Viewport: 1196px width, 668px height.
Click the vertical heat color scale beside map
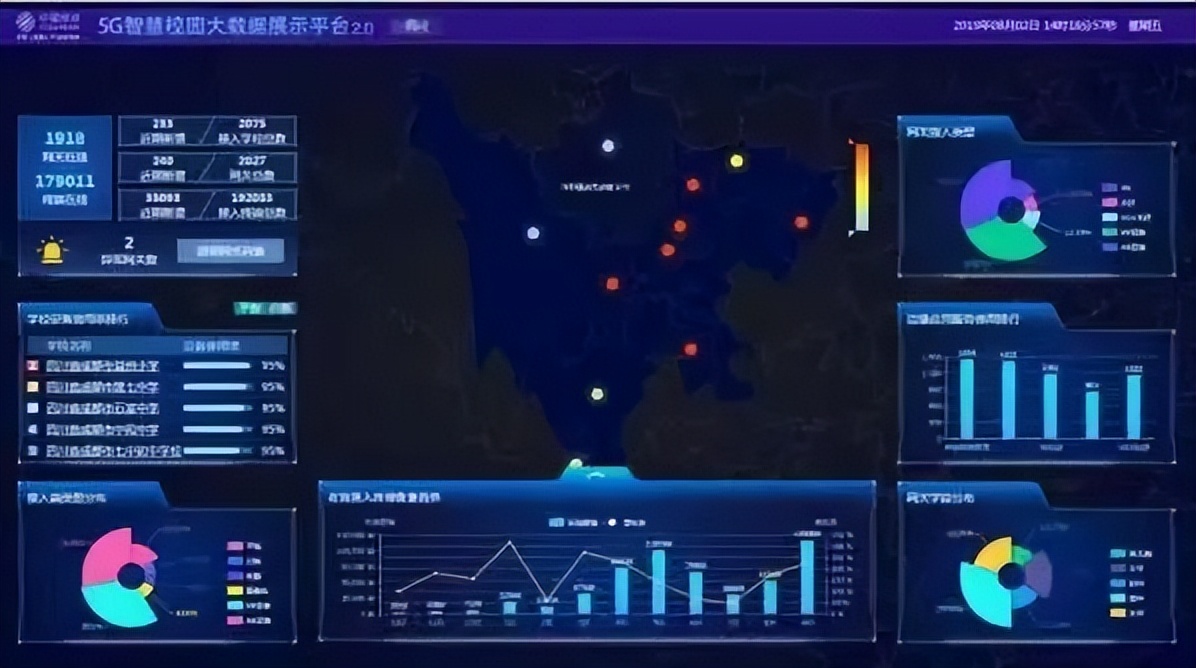pyautogui.click(x=861, y=187)
